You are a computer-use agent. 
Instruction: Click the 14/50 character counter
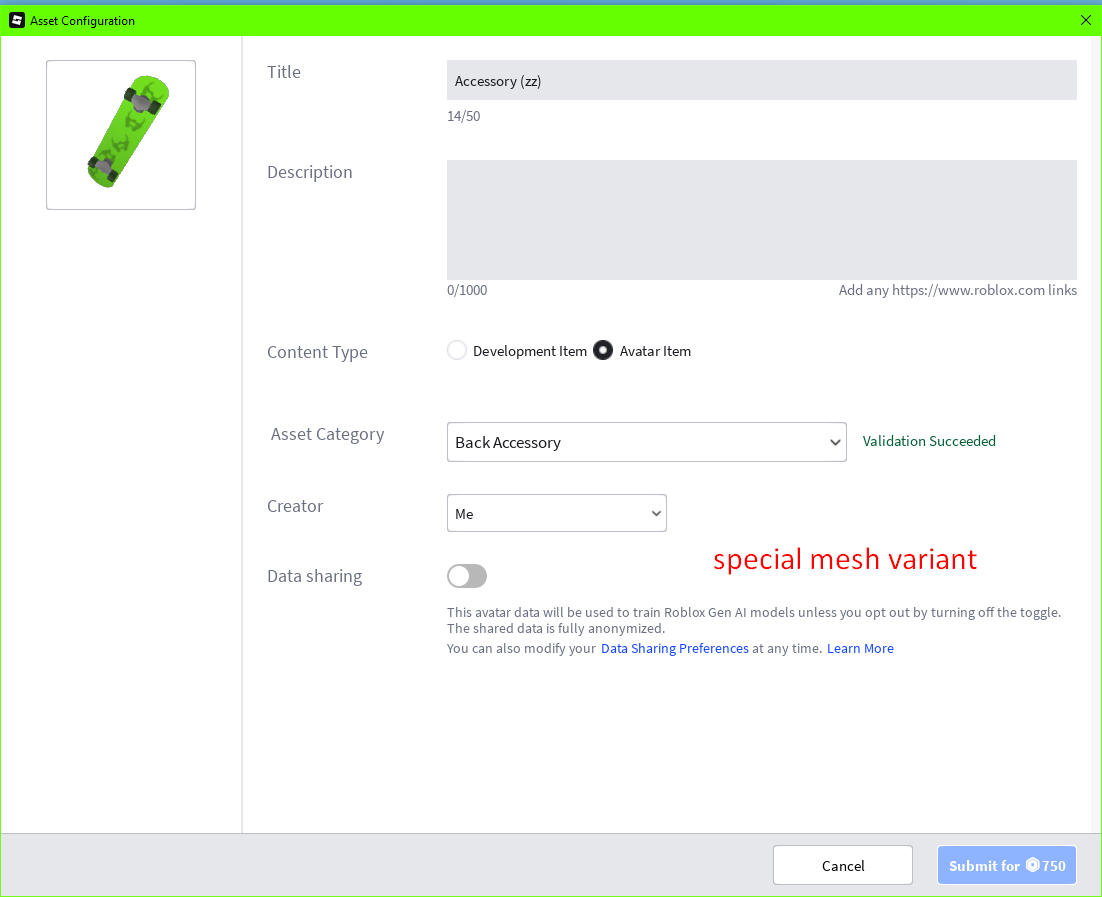pyautogui.click(x=463, y=116)
